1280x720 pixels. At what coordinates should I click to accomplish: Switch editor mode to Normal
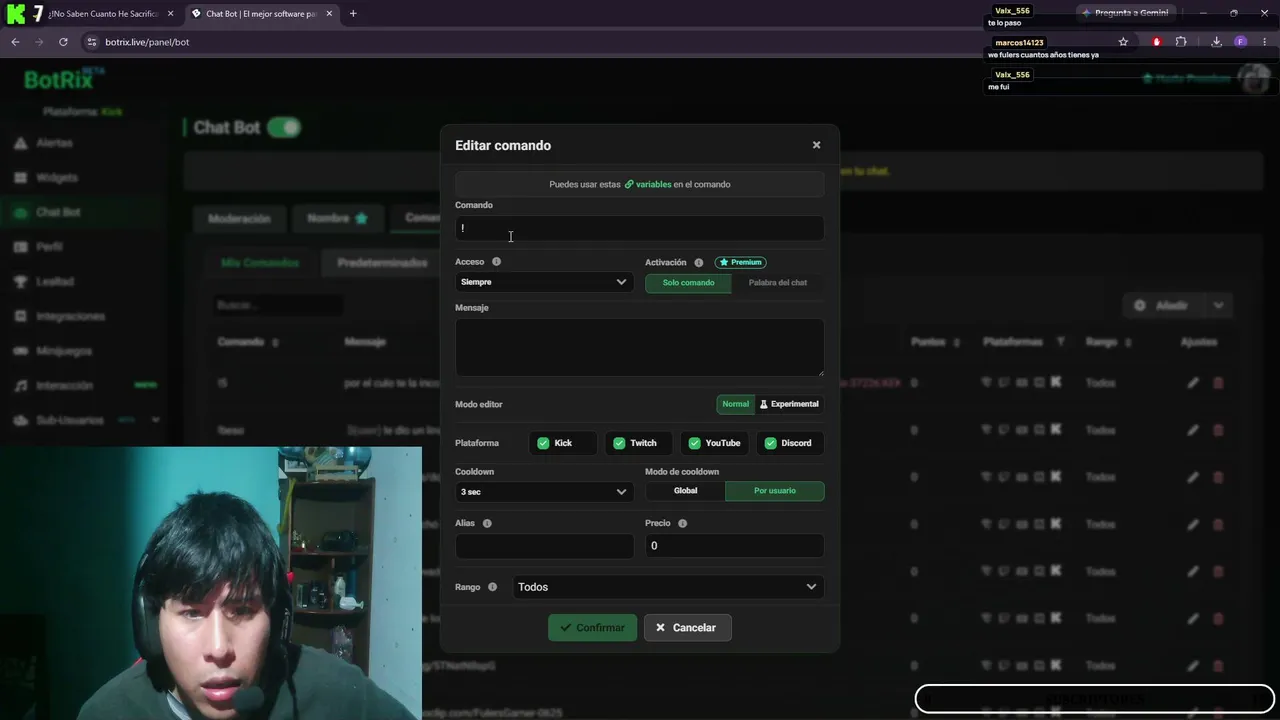tap(735, 404)
